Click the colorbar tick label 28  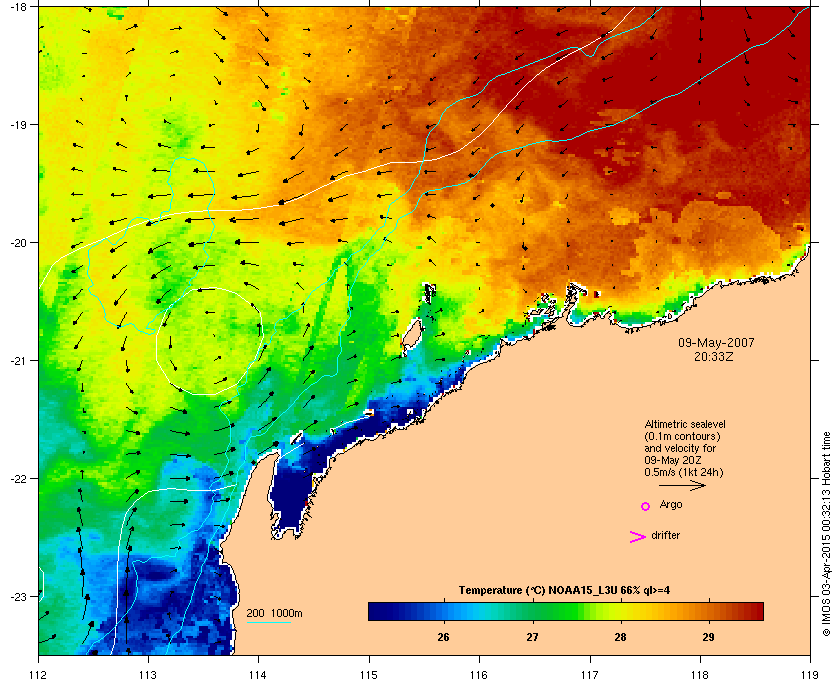620,637
